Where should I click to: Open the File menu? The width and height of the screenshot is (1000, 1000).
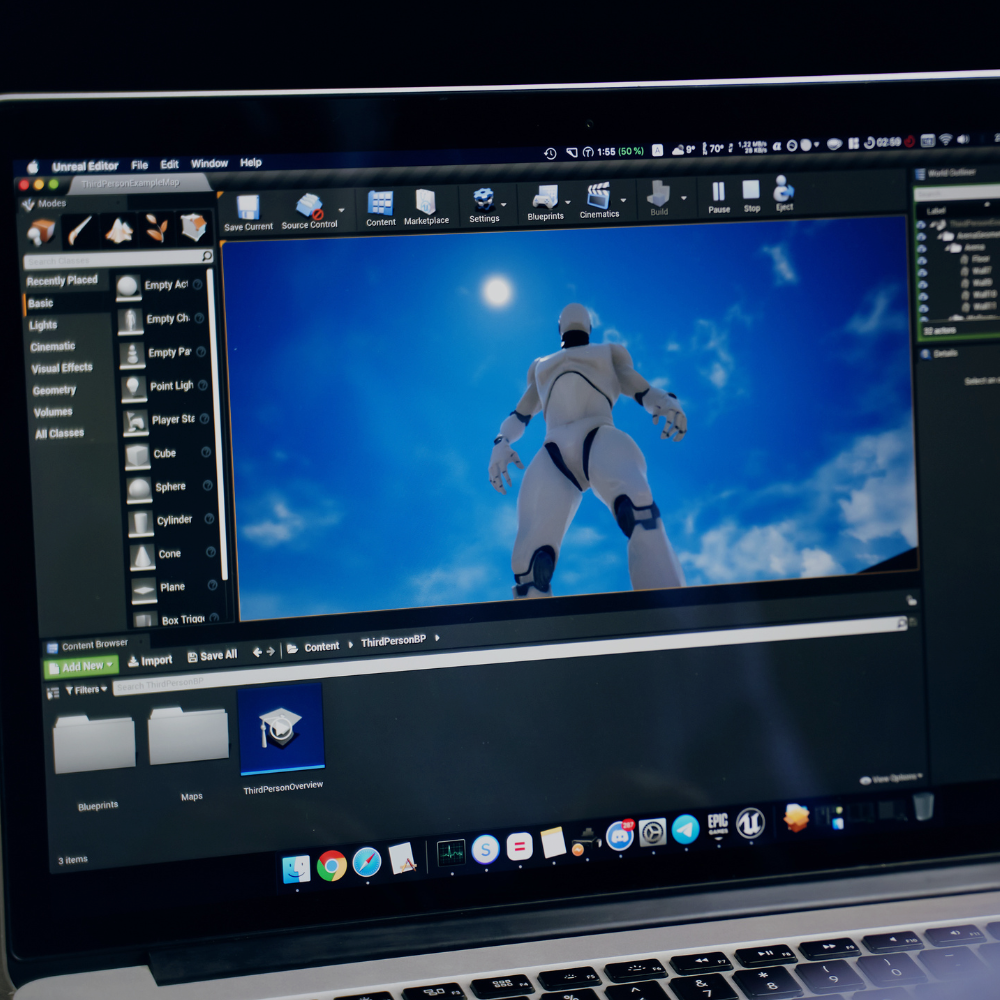coord(140,165)
